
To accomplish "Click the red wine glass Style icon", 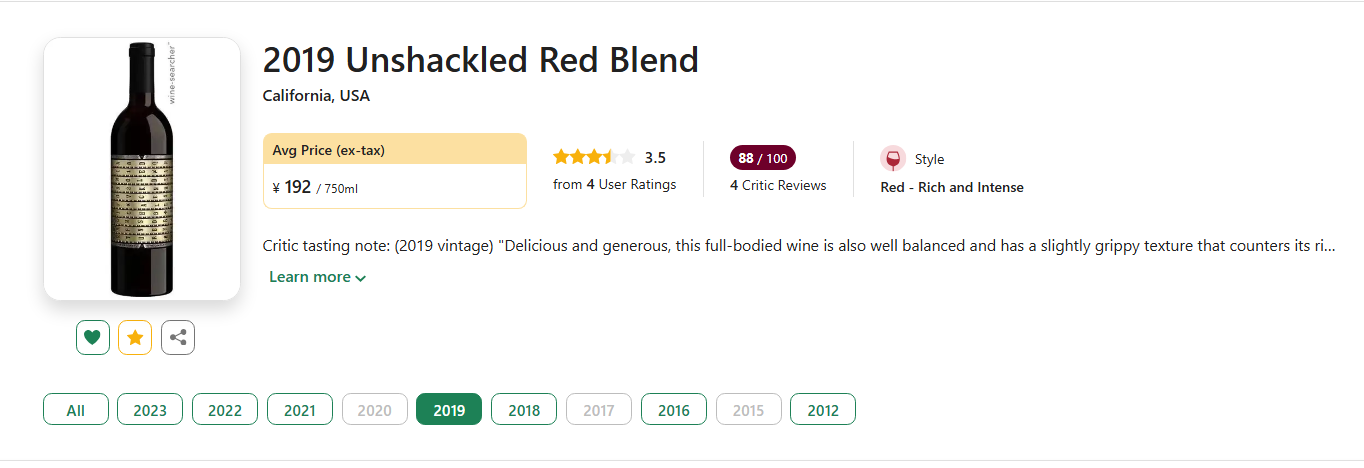I will coord(893,159).
